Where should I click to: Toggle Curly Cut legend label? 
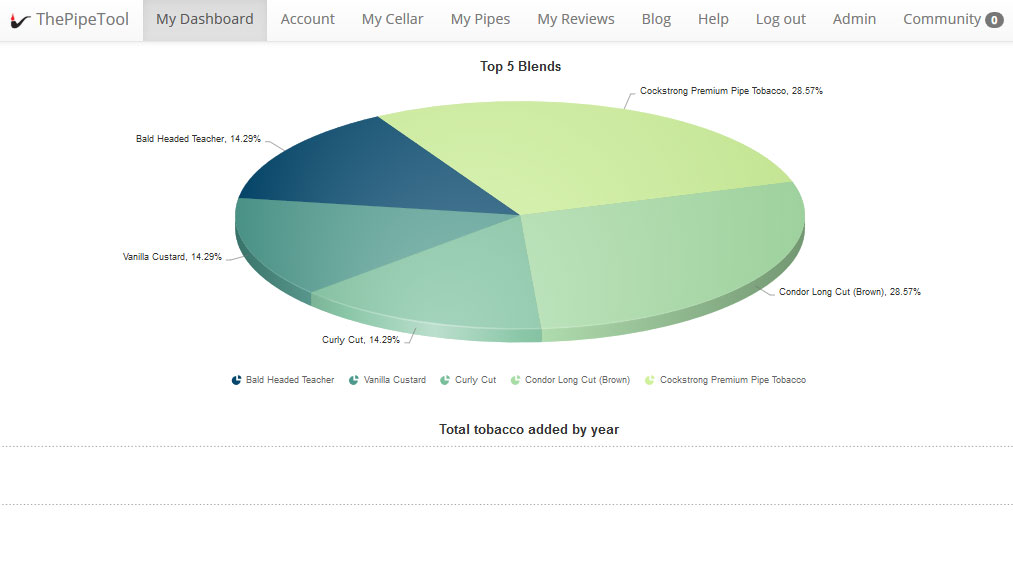[x=475, y=380]
